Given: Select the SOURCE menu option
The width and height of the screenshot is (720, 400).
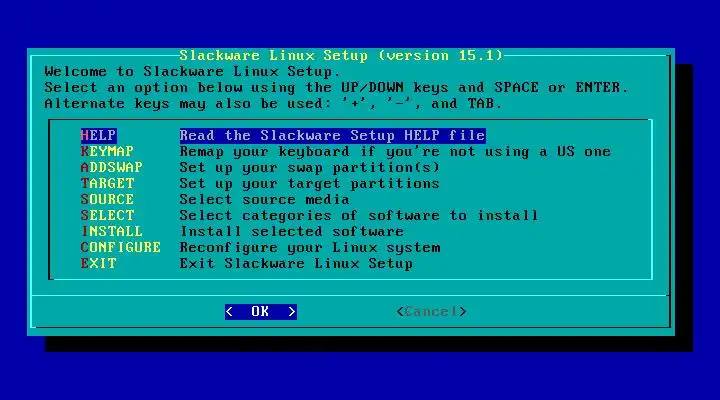Looking at the screenshot, I should pos(107,199).
